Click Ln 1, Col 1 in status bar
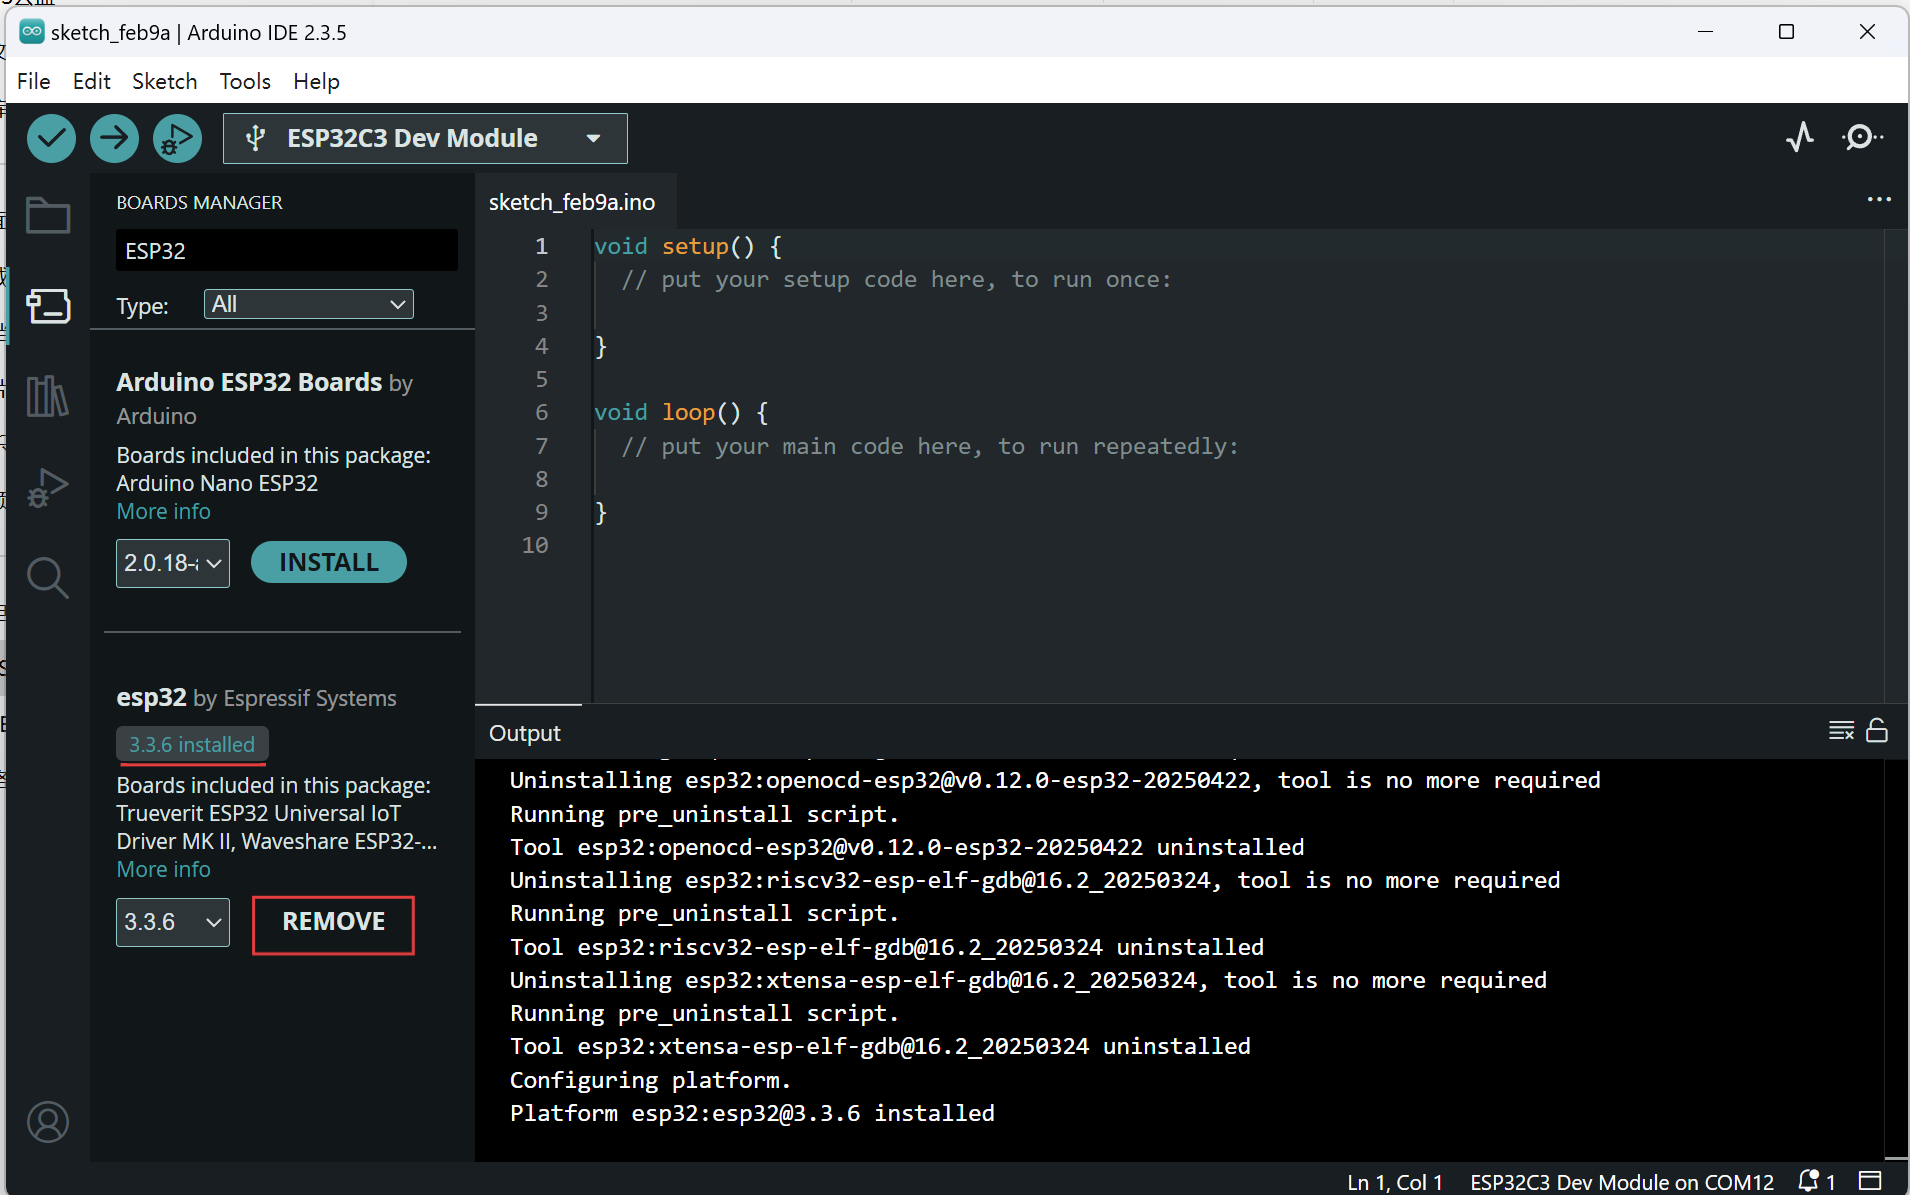This screenshot has width=1910, height=1195. pyautogui.click(x=1394, y=1182)
